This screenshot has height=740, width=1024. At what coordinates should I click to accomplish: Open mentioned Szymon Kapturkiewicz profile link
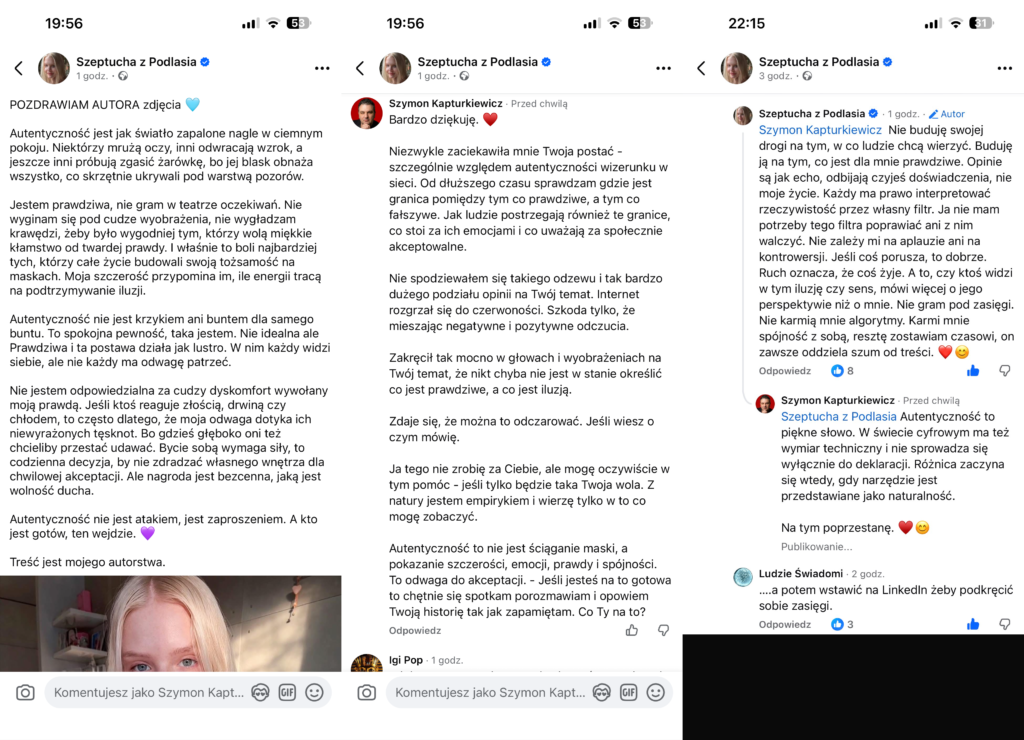point(820,130)
